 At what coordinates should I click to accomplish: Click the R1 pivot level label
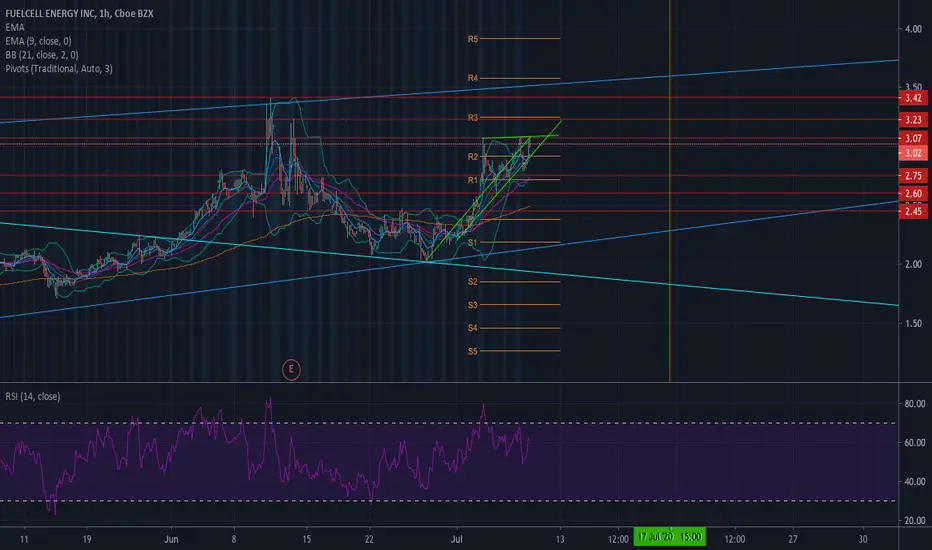coord(473,180)
